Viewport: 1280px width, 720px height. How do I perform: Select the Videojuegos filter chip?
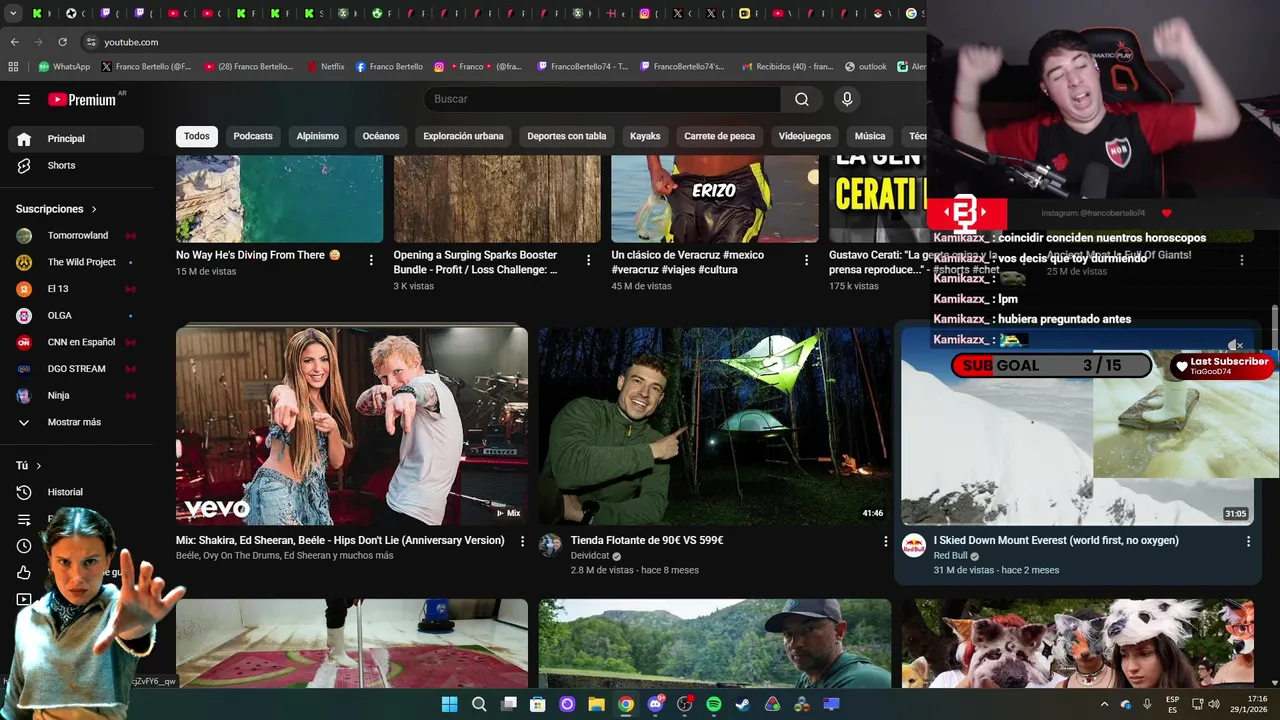pos(805,136)
